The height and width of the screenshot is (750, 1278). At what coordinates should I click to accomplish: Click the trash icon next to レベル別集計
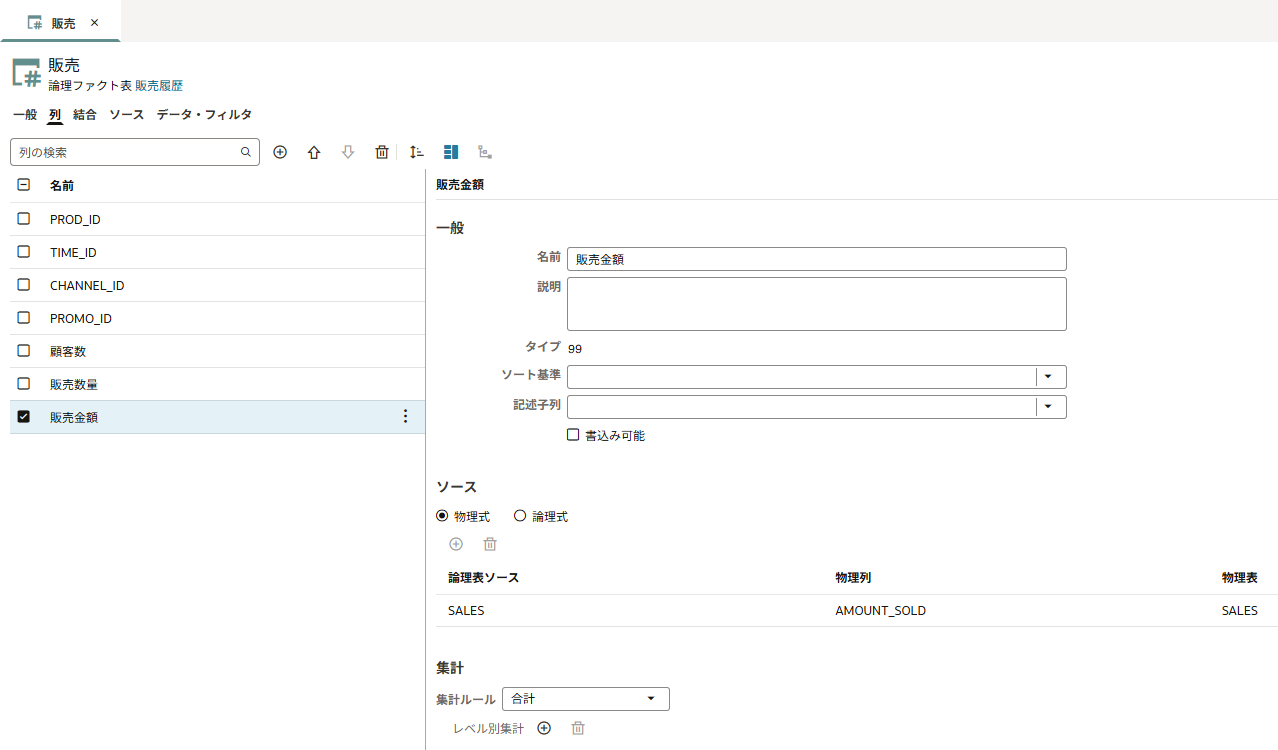point(578,728)
